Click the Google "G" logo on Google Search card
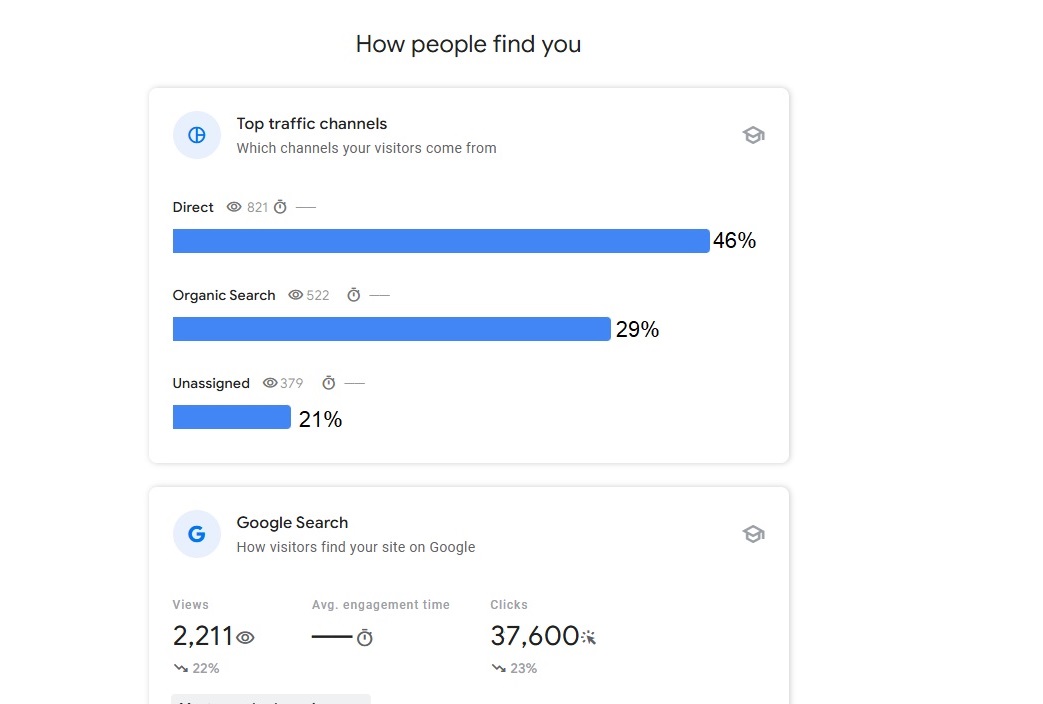This screenshot has height=704, width=1043. [x=196, y=534]
